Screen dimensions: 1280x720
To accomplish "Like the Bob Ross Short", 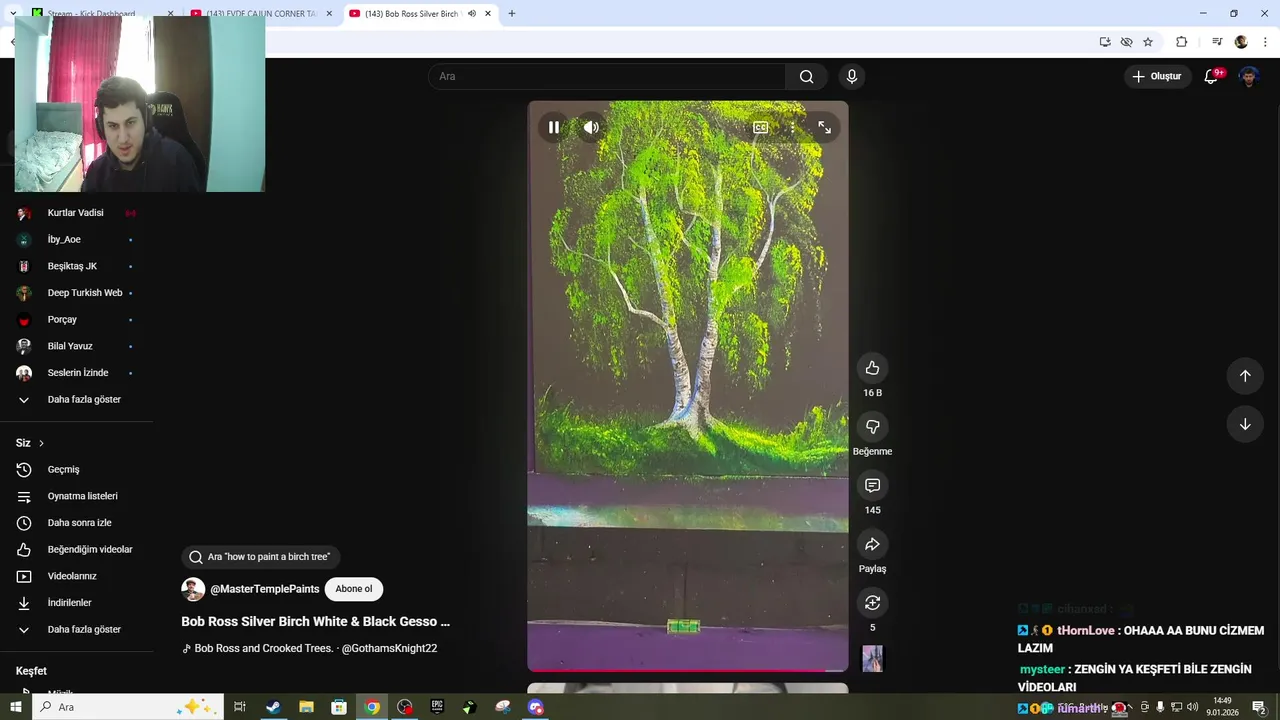I will pyautogui.click(x=872, y=368).
